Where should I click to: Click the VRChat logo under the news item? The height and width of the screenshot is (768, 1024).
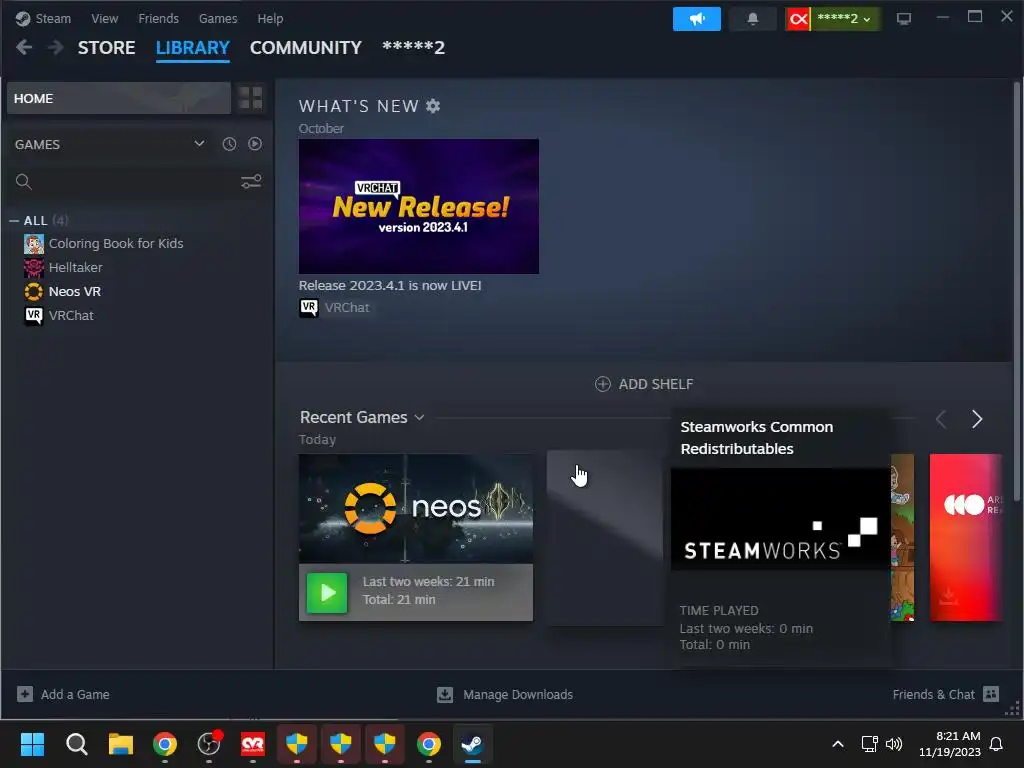(x=309, y=308)
